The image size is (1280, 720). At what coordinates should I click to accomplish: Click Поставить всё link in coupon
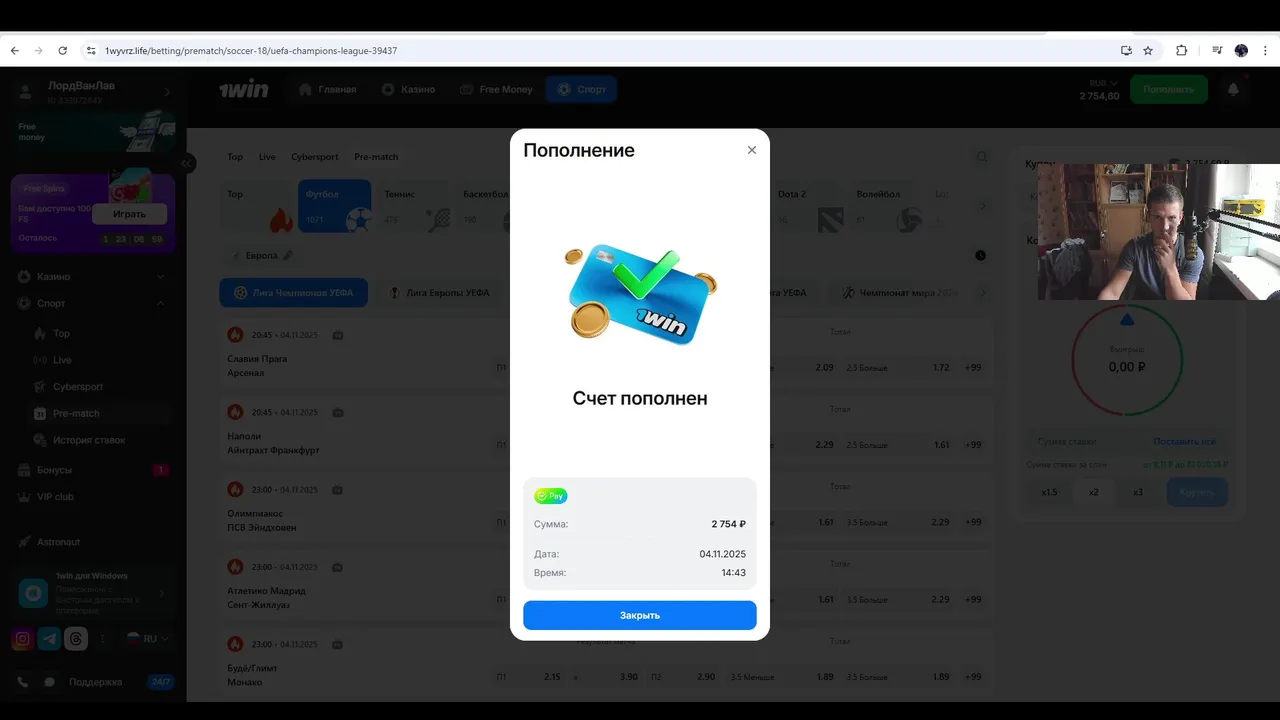pos(1184,441)
